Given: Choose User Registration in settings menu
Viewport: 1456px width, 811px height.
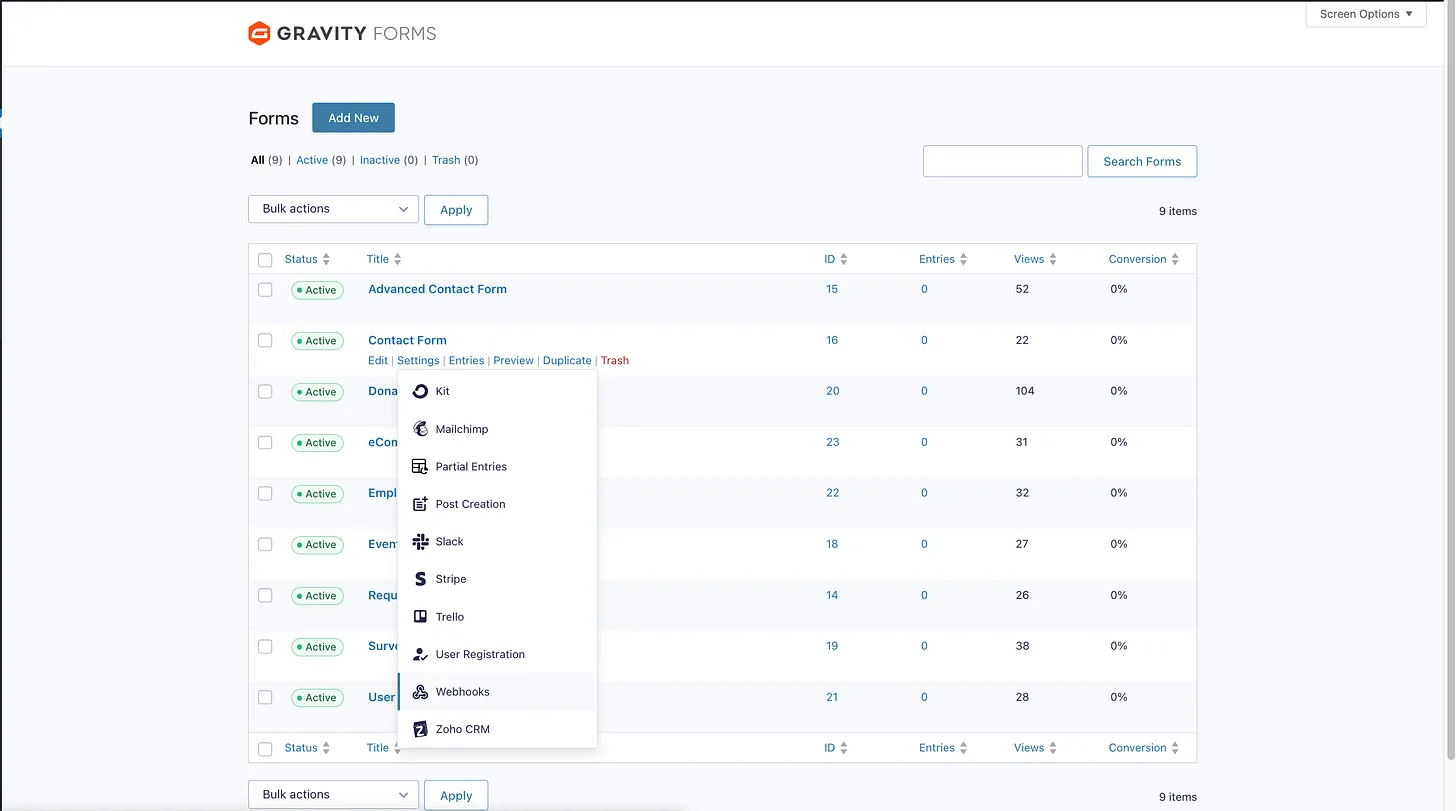Looking at the screenshot, I should (x=480, y=654).
